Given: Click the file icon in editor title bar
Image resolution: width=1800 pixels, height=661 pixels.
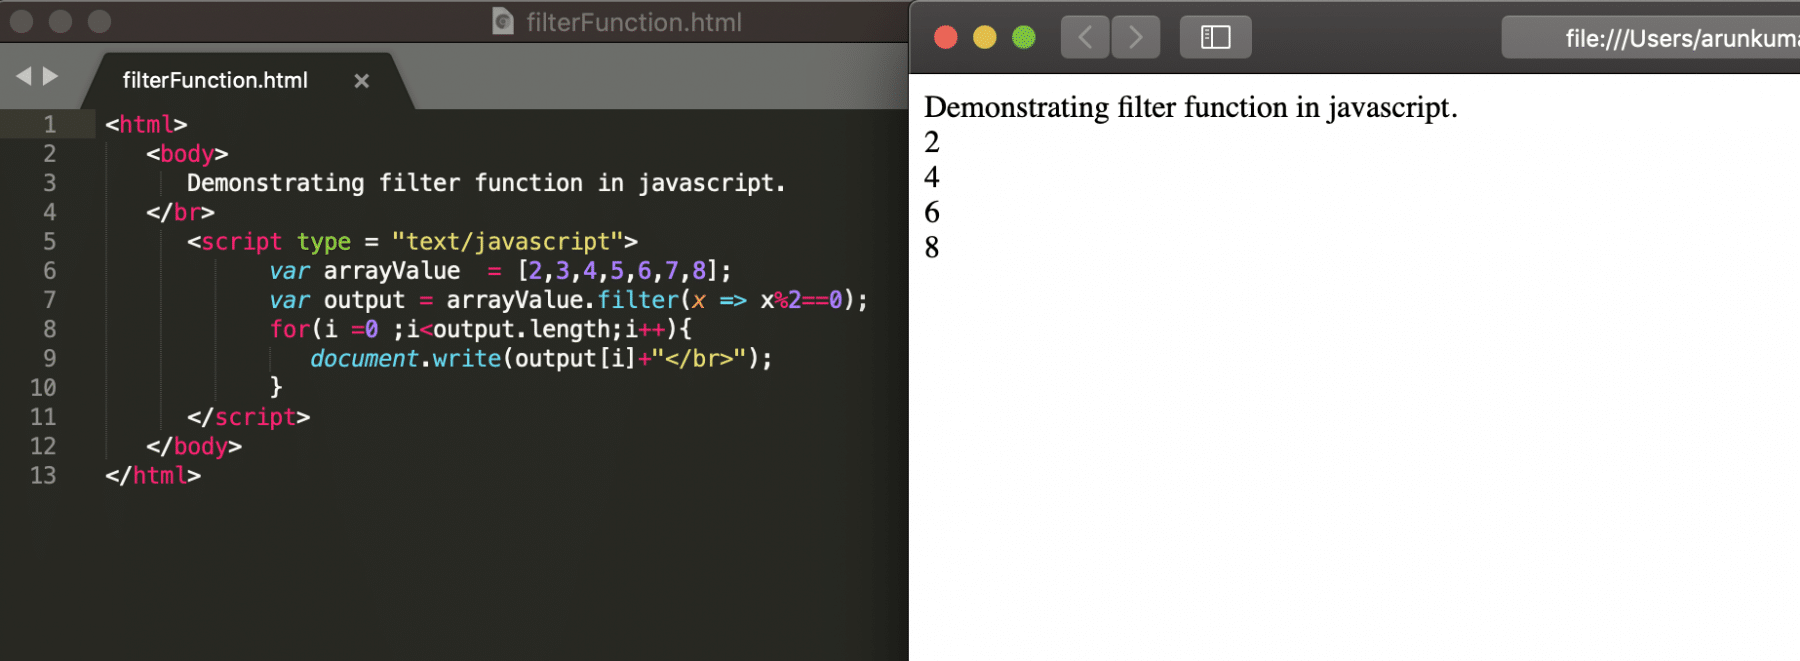Looking at the screenshot, I should point(503,21).
